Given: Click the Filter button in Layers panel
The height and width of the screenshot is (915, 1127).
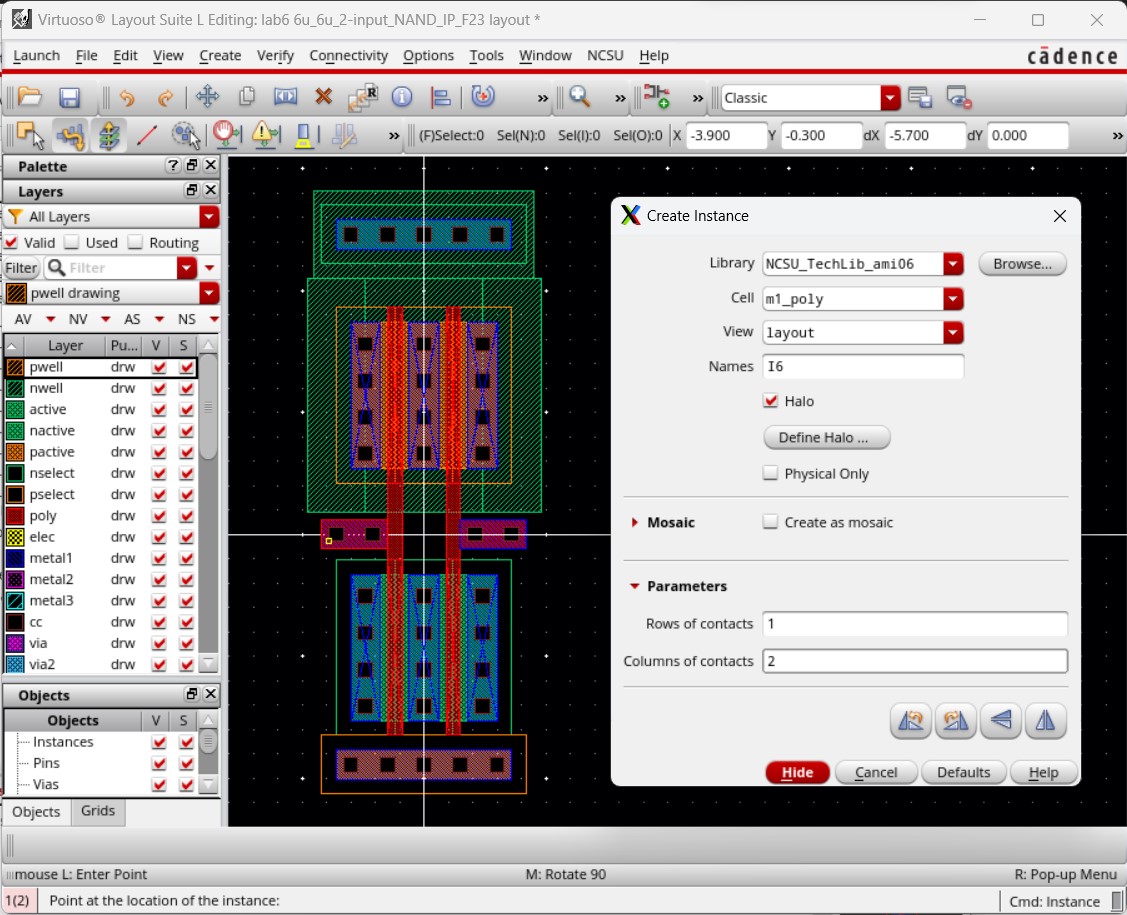Looking at the screenshot, I should 21,268.
